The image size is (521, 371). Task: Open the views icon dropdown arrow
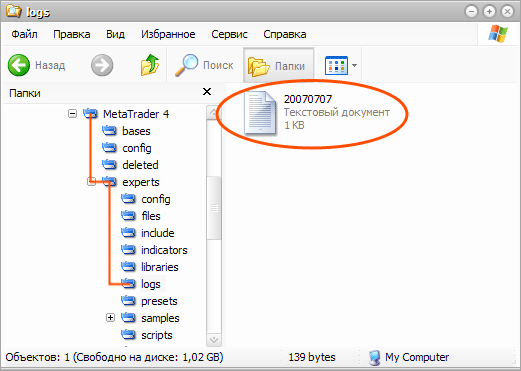pyautogui.click(x=354, y=65)
